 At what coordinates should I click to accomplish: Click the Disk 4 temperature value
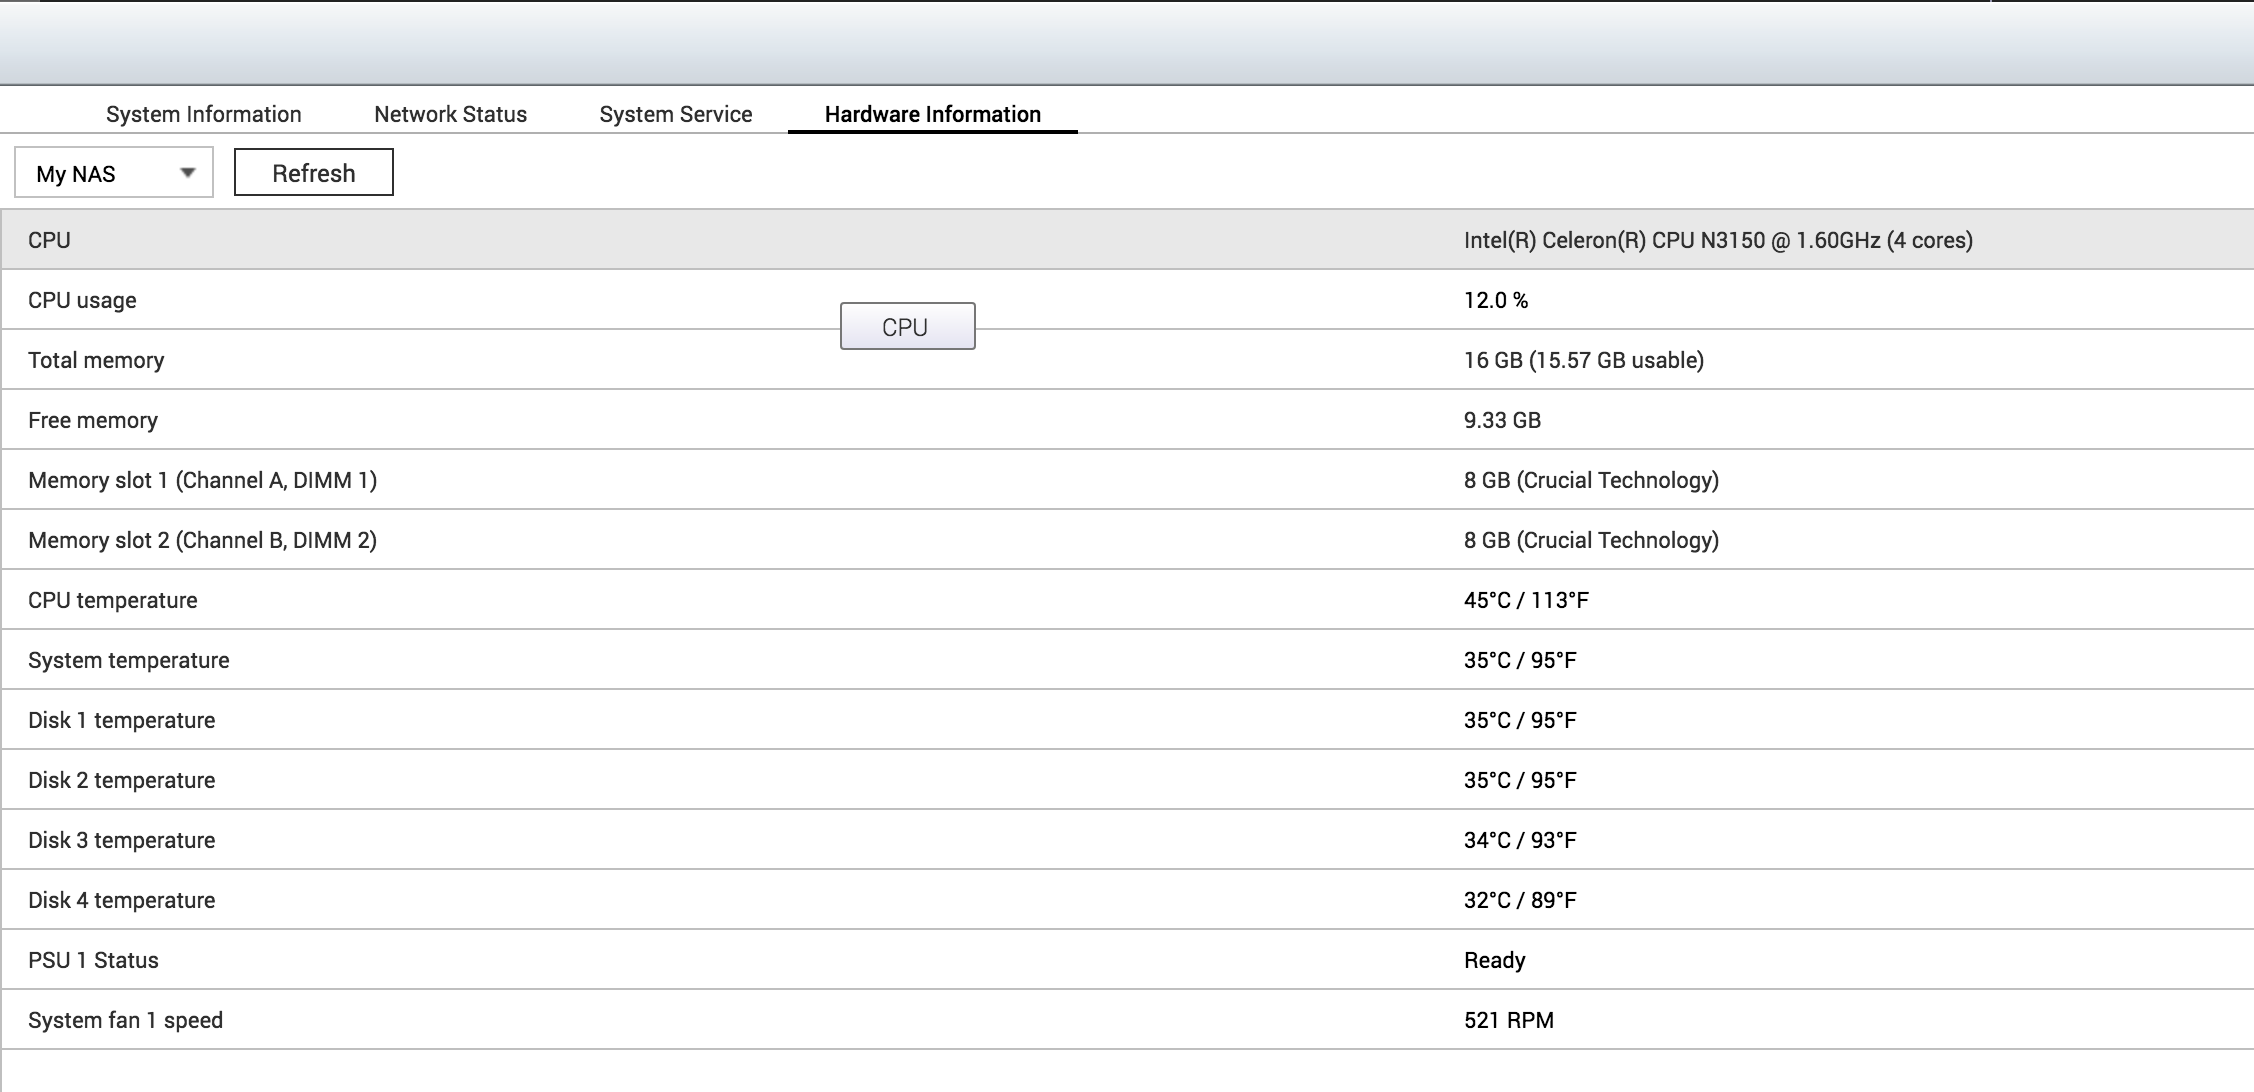[1519, 900]
